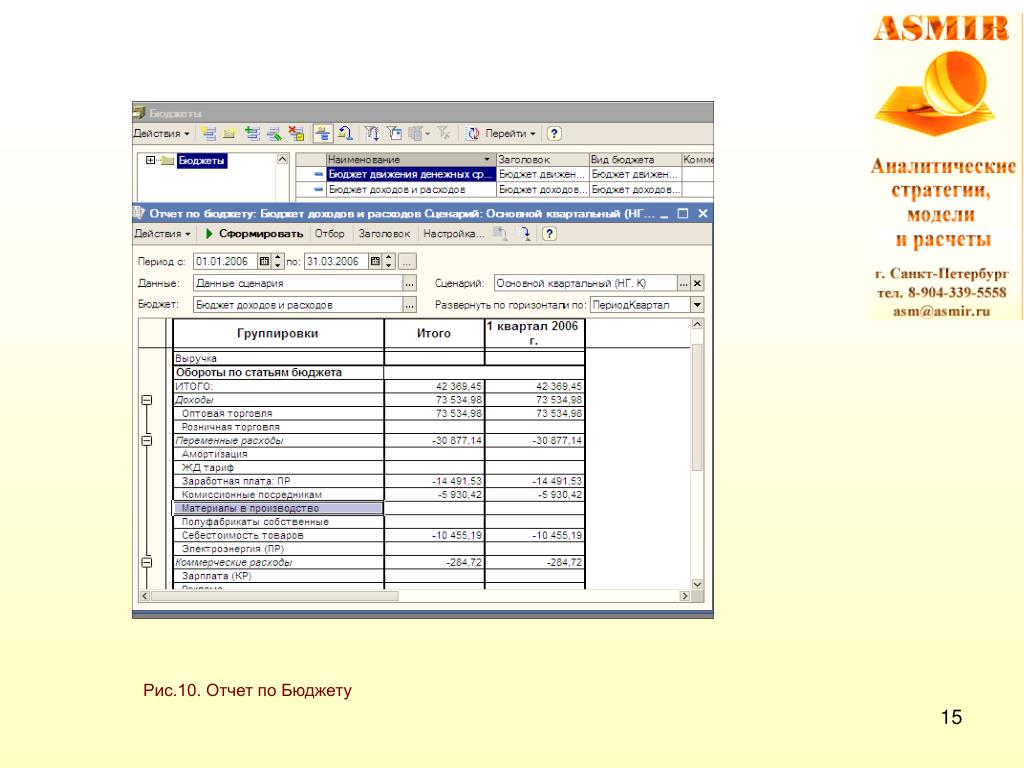Click the Вид бюджета column header
This screenshot has width=1024, height=768.
point(634,159)
